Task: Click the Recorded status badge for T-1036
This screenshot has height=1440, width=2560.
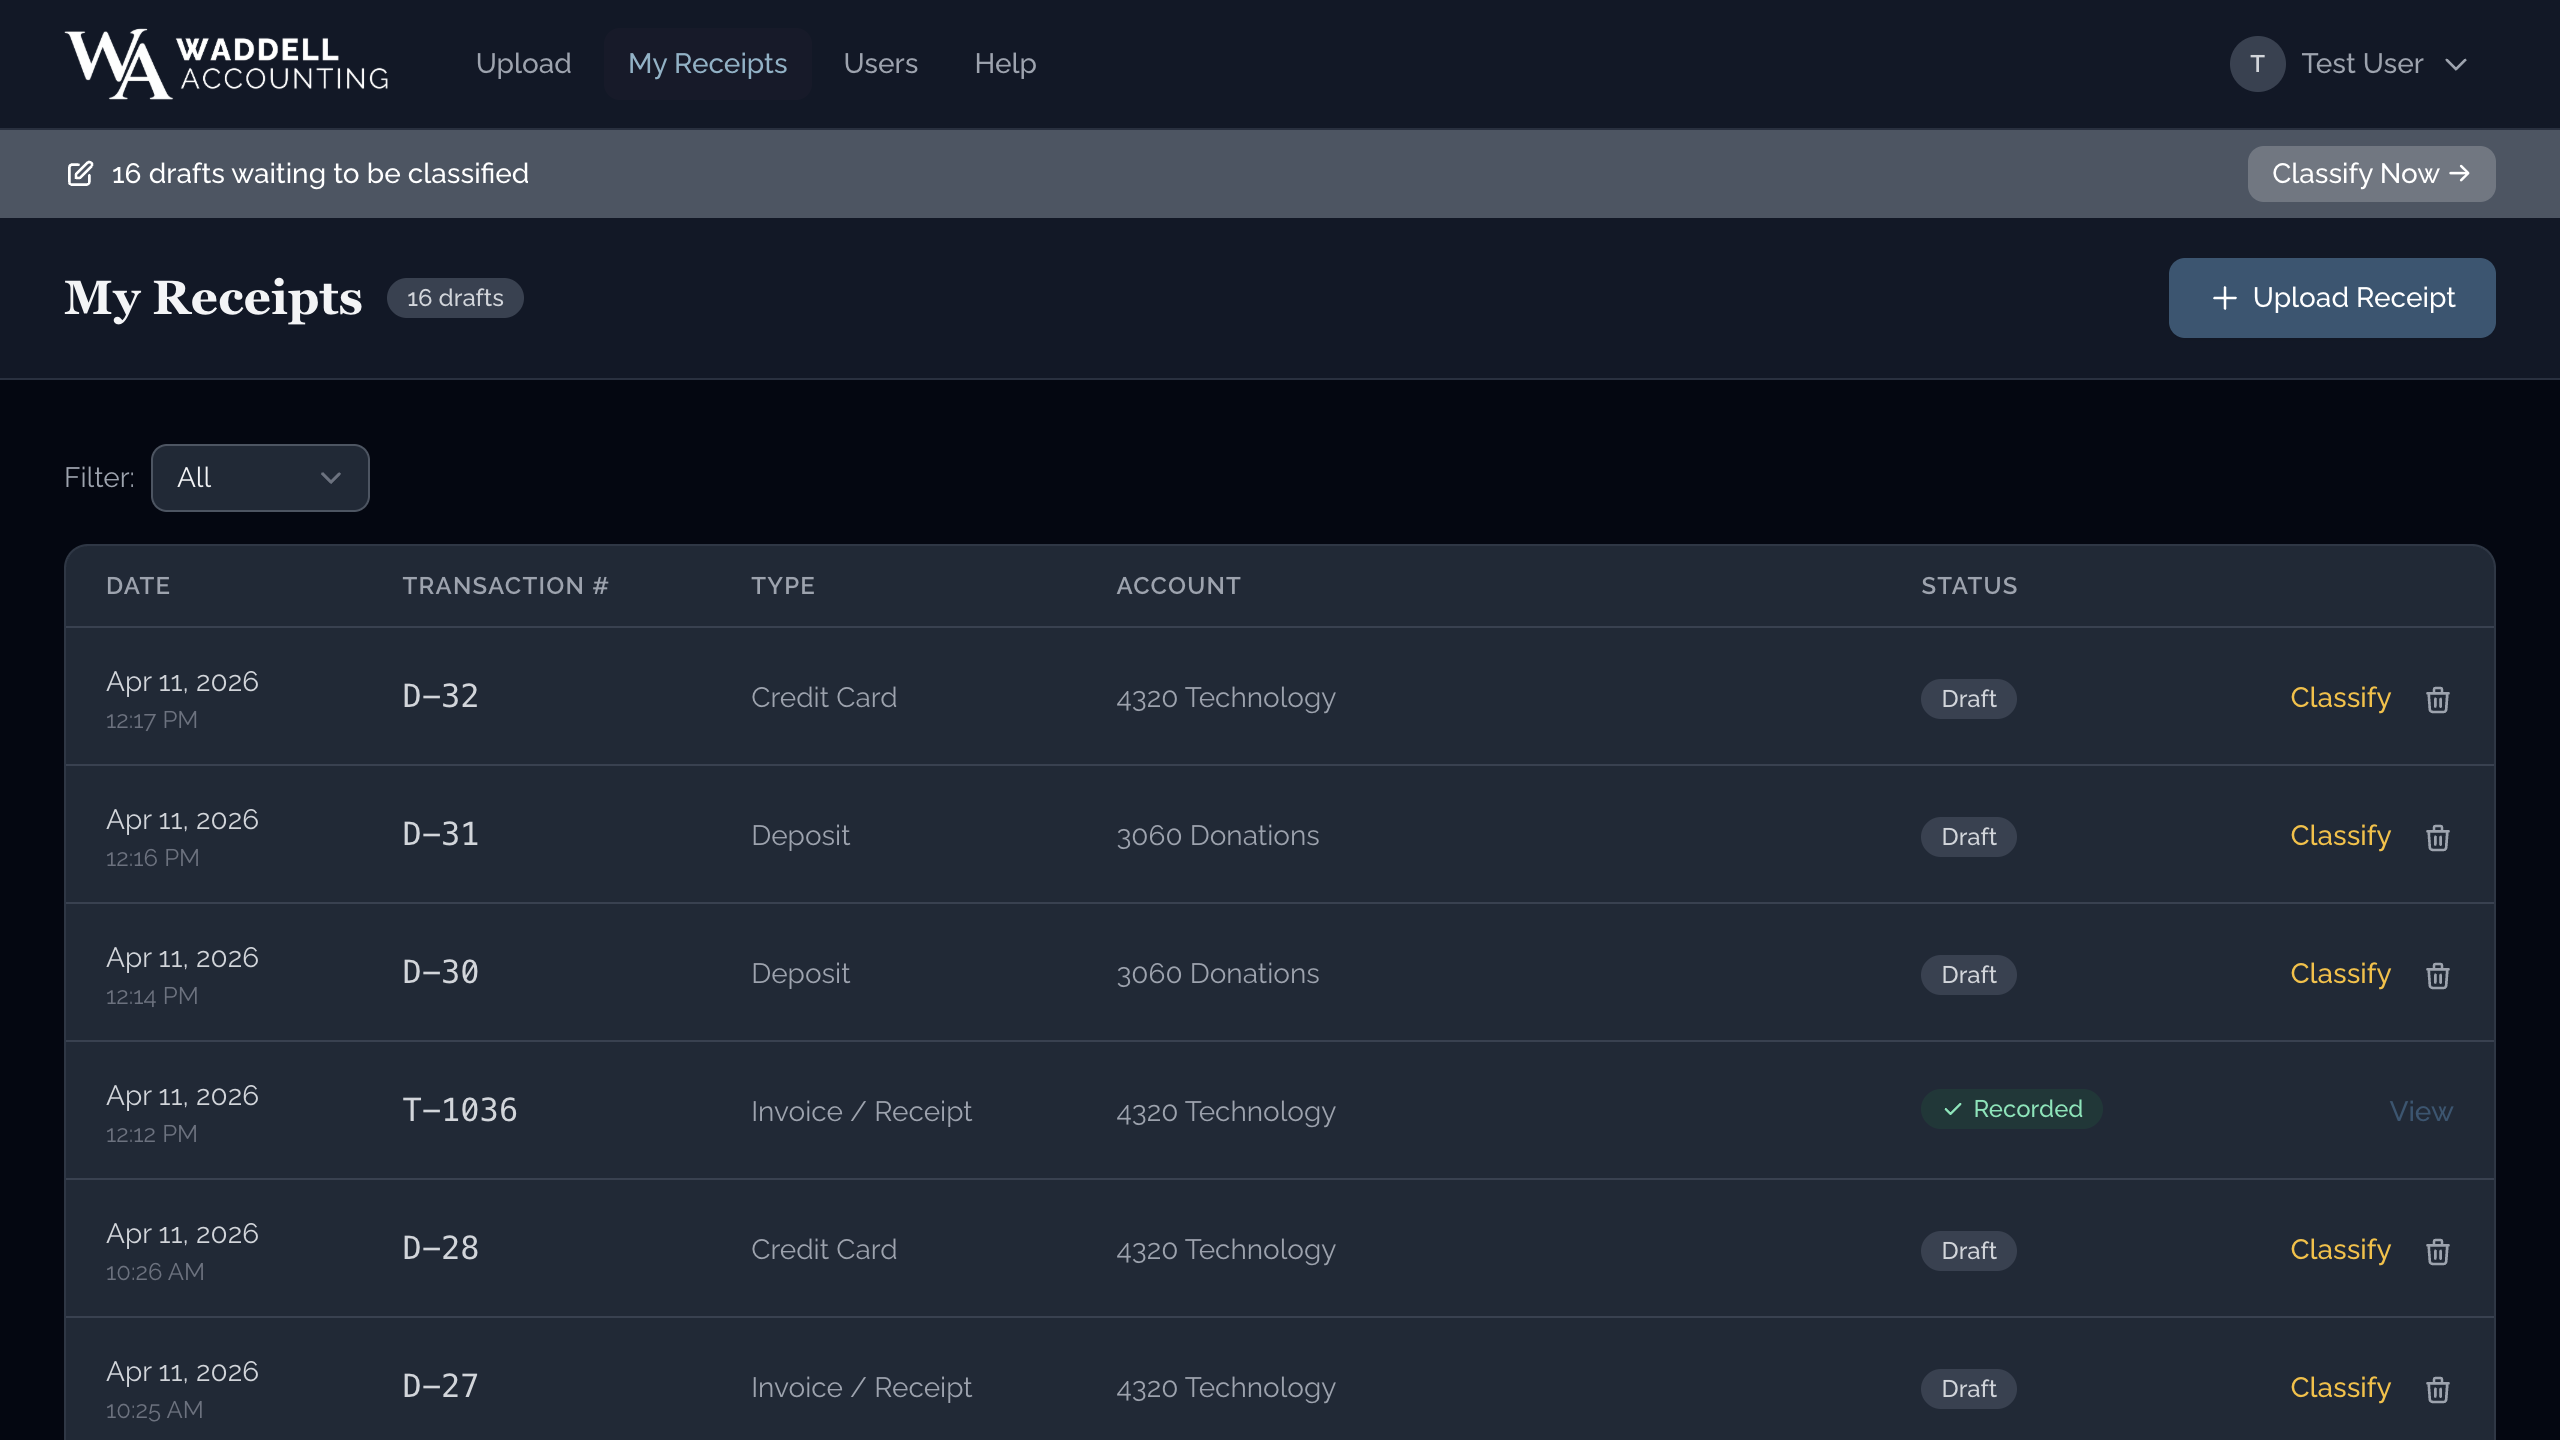Action: [2012, 1110]
